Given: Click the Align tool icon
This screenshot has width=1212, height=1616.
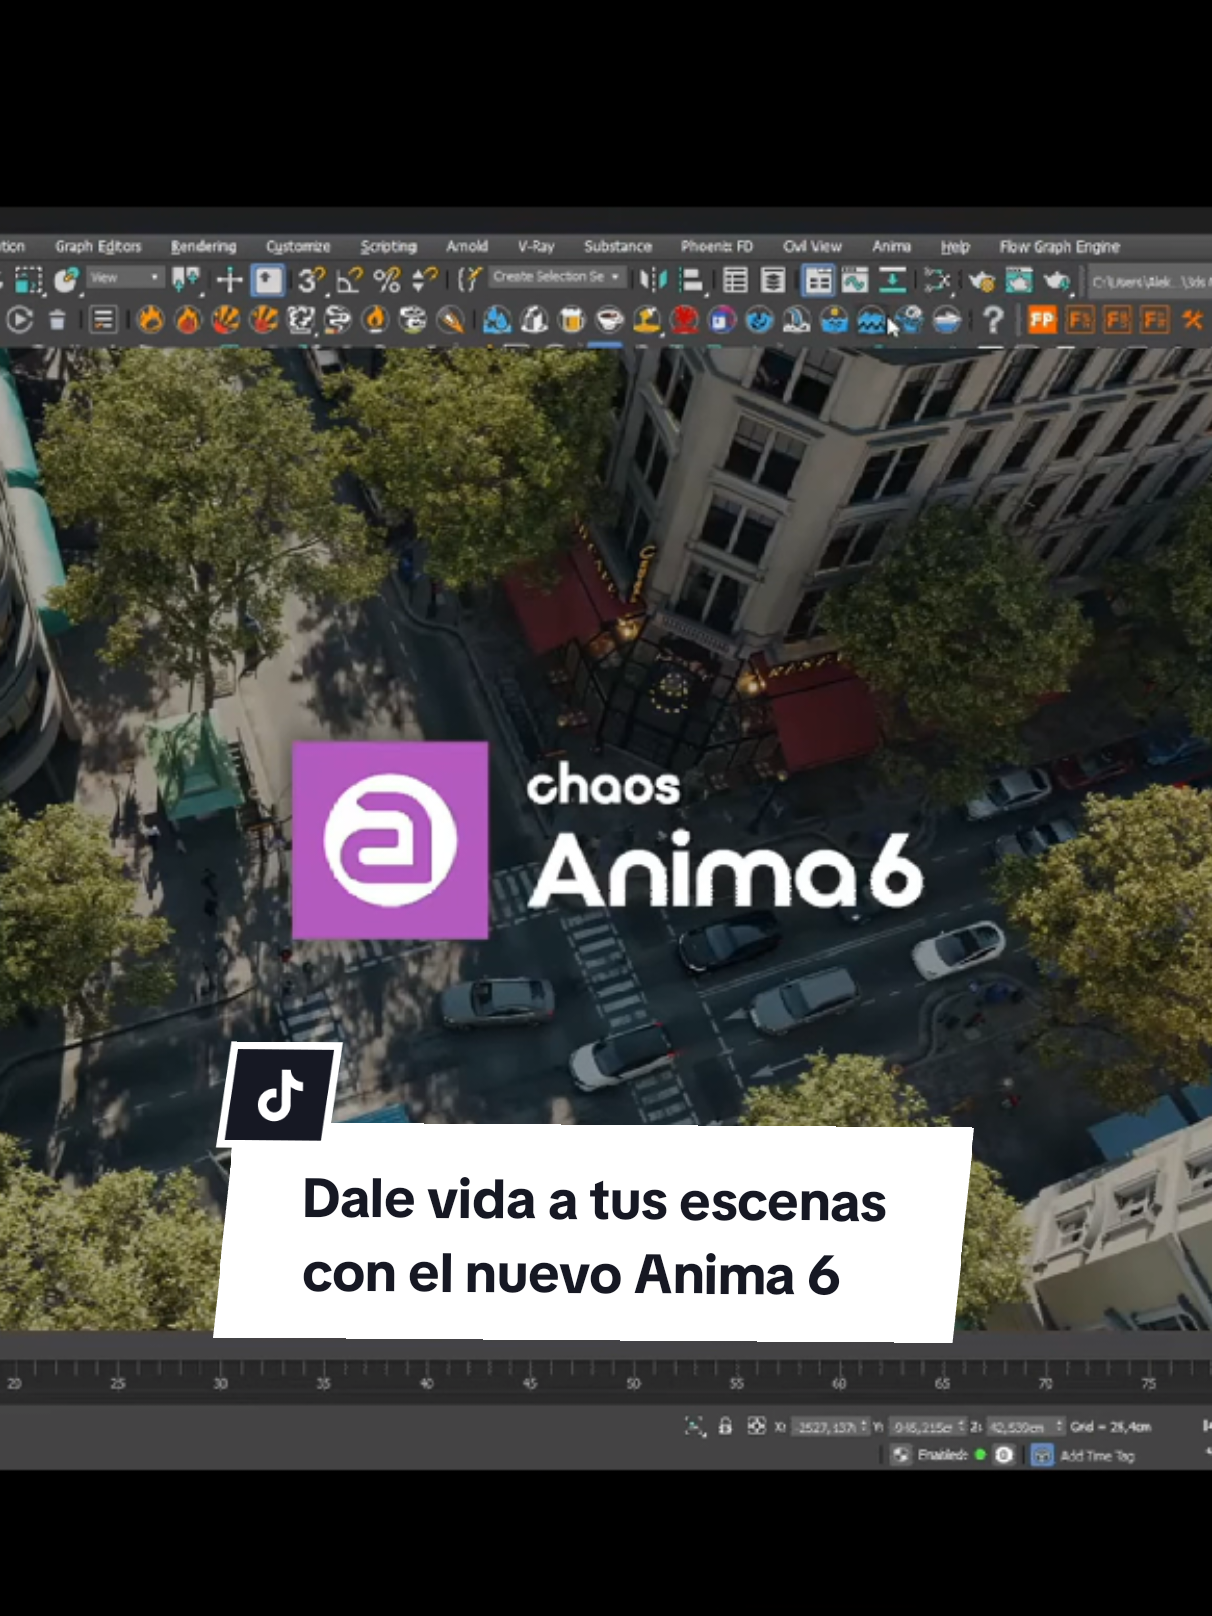Looking at the screenshot, I should pos(692,281).
